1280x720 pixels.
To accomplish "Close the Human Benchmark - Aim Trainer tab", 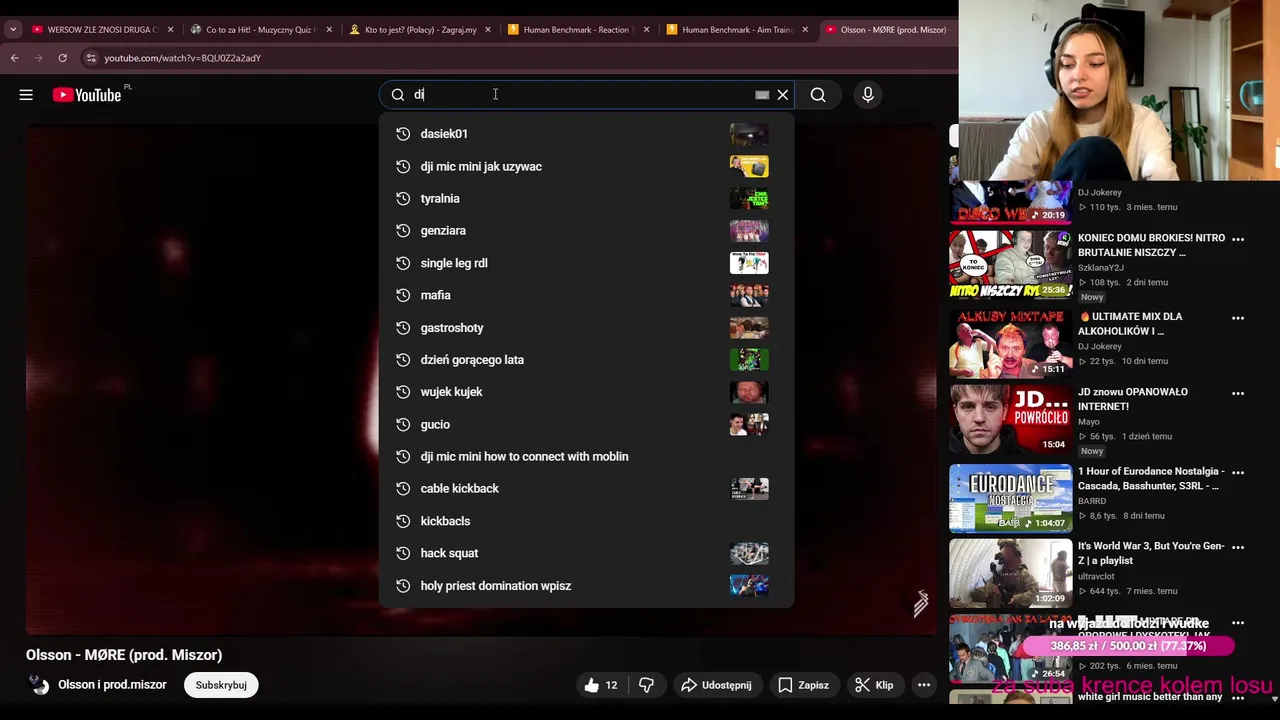I will click(x=805, y=29).
